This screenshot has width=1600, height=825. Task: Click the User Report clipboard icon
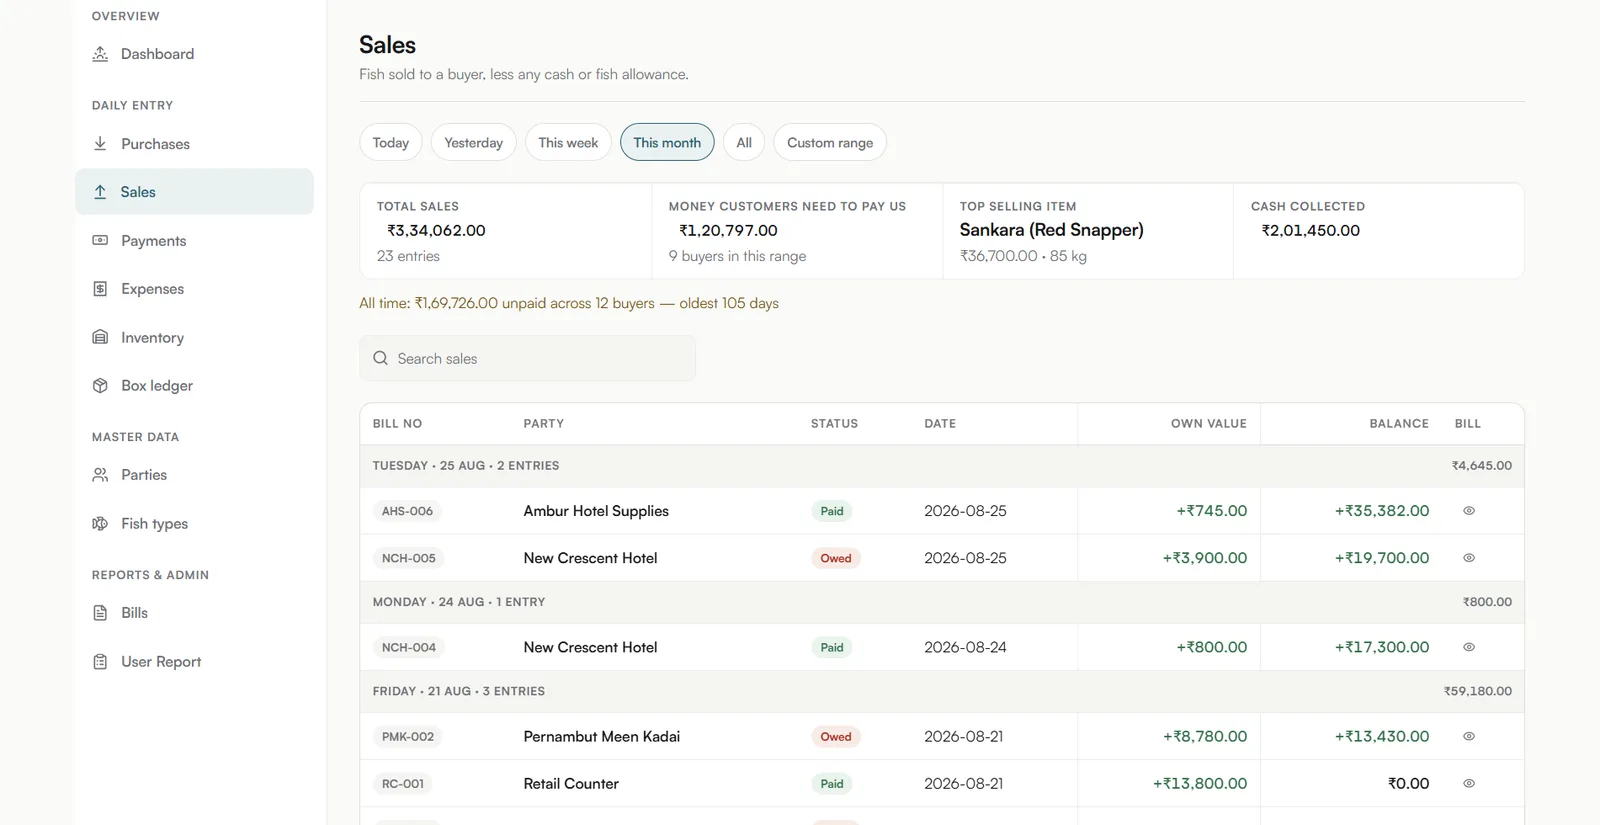click(x=100, y=662)
